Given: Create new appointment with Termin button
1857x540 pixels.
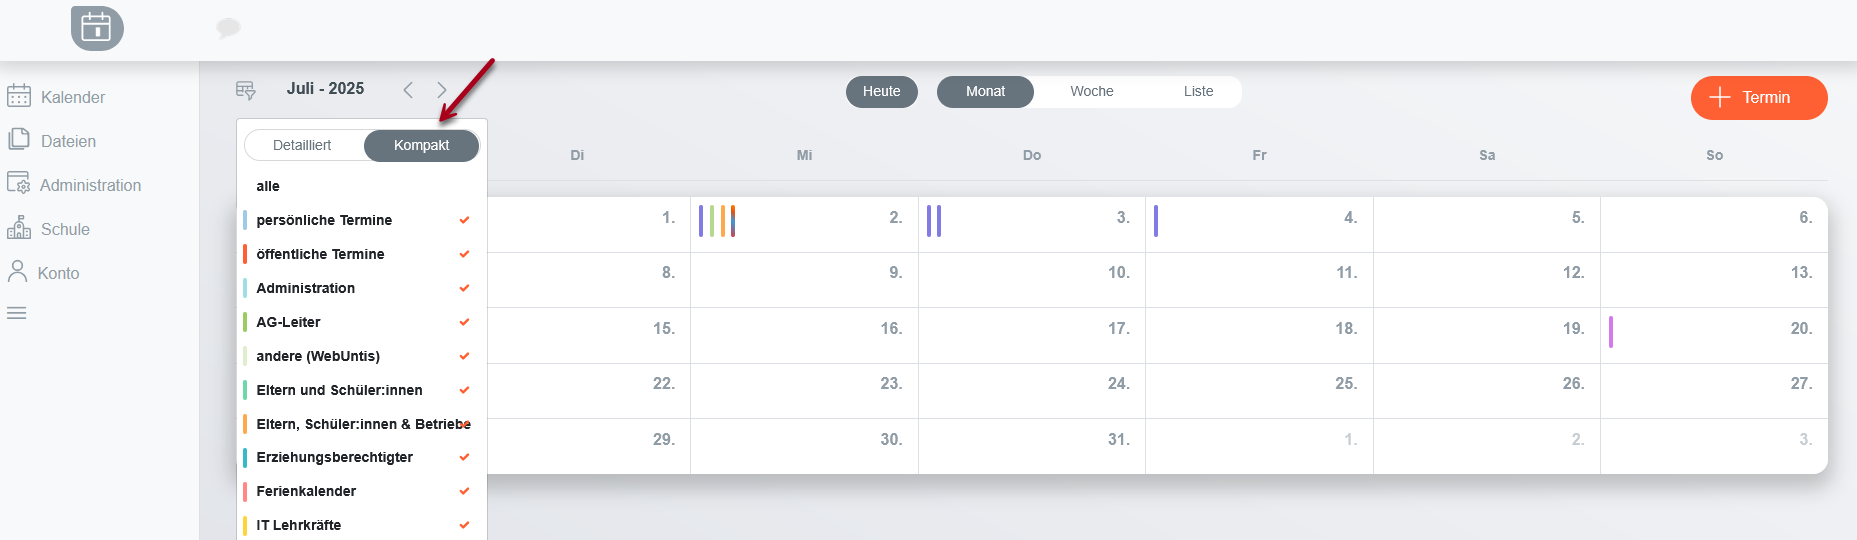Looking at the screenshot, I should (1758, 98).
